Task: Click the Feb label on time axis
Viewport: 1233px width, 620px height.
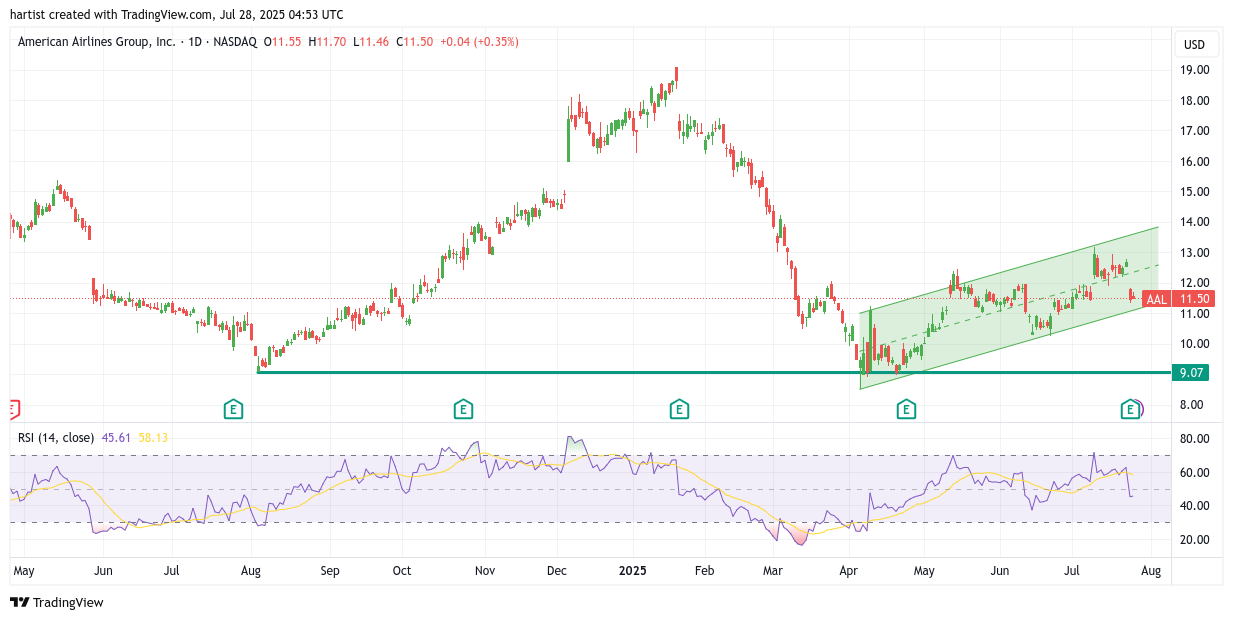Action: [x=704, y=571]
